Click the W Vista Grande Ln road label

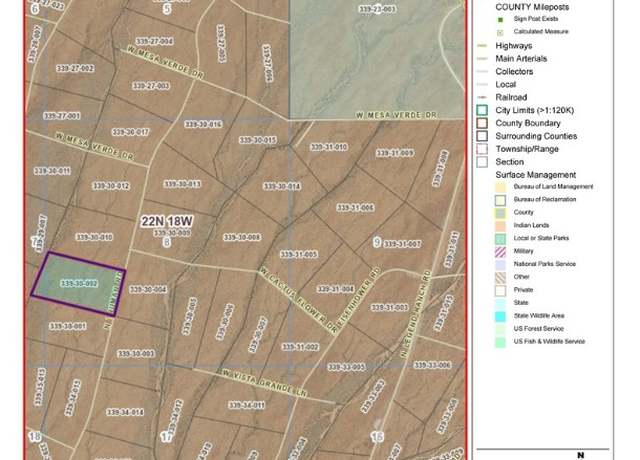point(262,382)
